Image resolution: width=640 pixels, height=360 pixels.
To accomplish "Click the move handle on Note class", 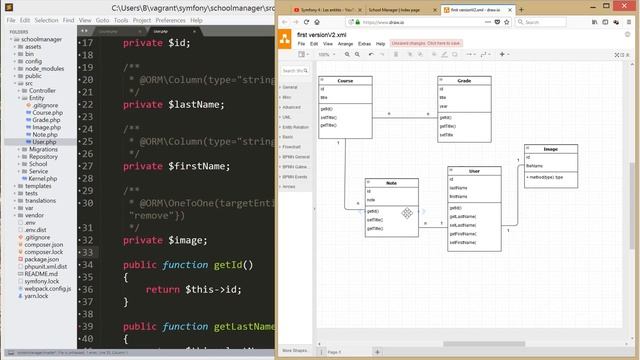I will pyautogui.click(x=407, y=213).
